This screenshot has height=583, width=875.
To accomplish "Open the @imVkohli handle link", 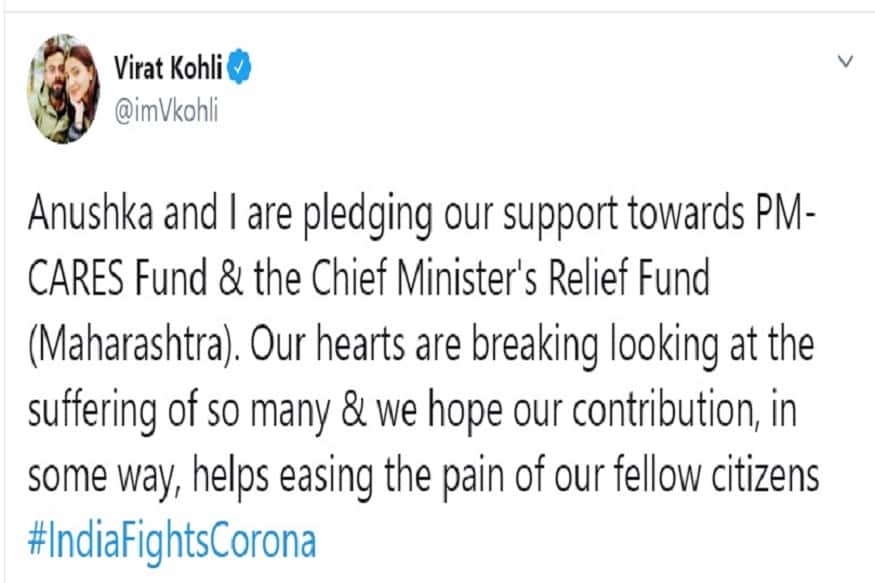I will point(166,112).
